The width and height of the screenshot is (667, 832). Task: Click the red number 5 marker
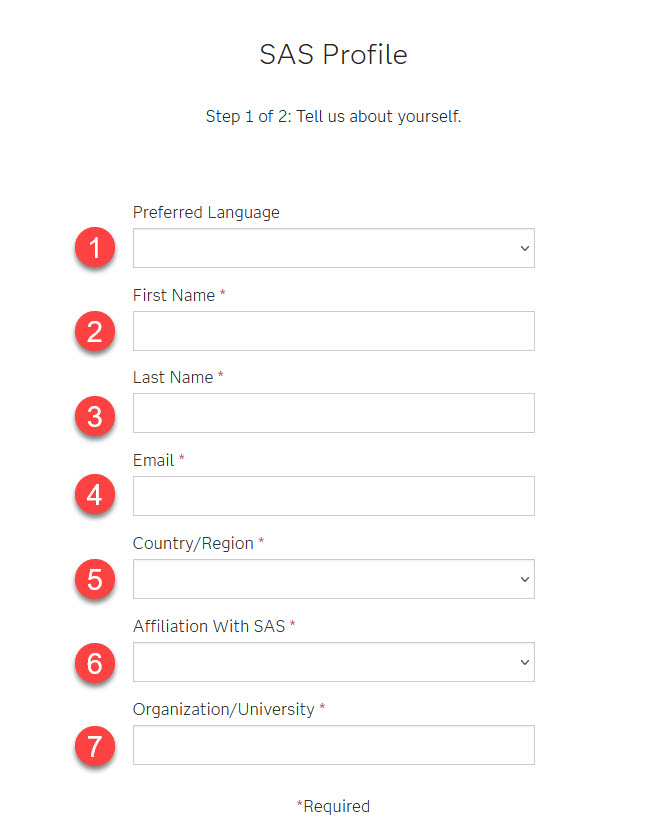pos(95,579)
